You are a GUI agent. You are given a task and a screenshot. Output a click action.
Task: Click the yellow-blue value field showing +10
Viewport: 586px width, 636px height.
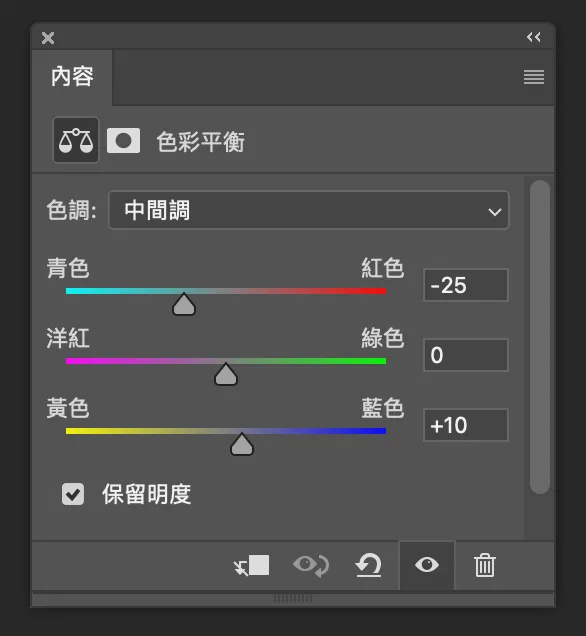click(x=466, y=425)
